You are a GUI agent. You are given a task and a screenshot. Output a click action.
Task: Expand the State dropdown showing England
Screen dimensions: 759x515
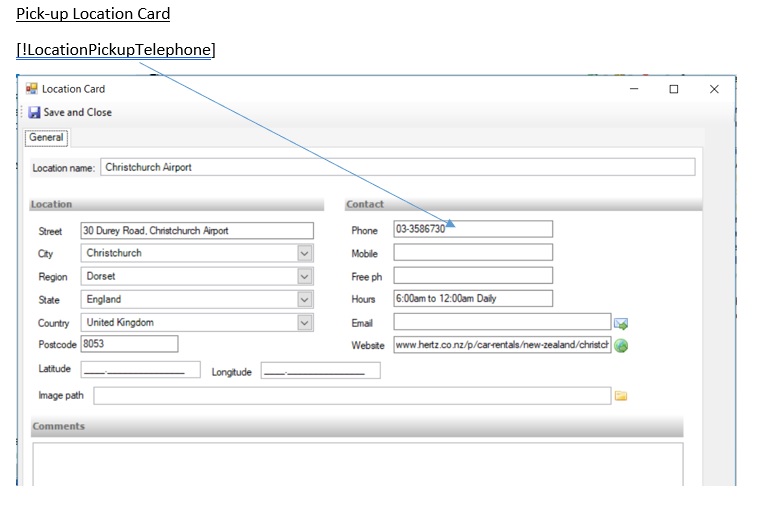coord(305,300)
